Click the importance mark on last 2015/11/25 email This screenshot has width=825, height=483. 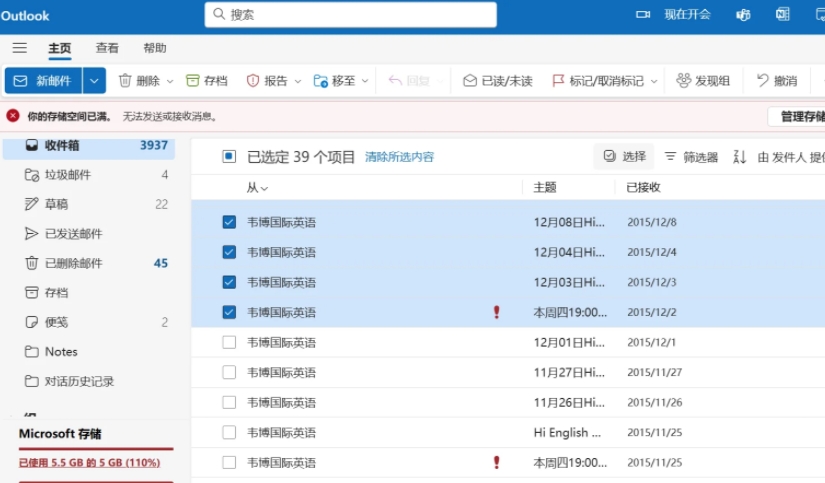pos(496,462)
